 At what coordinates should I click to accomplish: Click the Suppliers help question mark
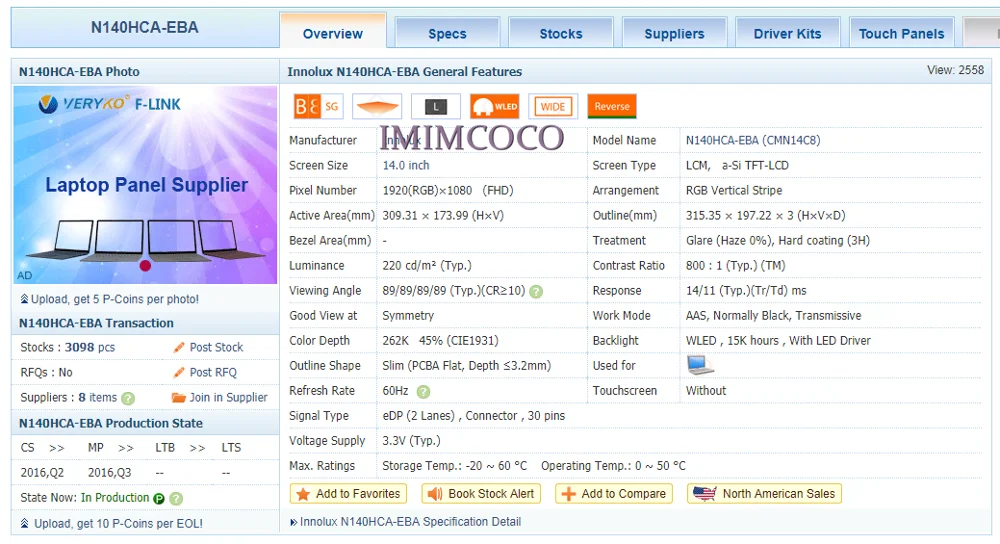(x=128, y=398)
